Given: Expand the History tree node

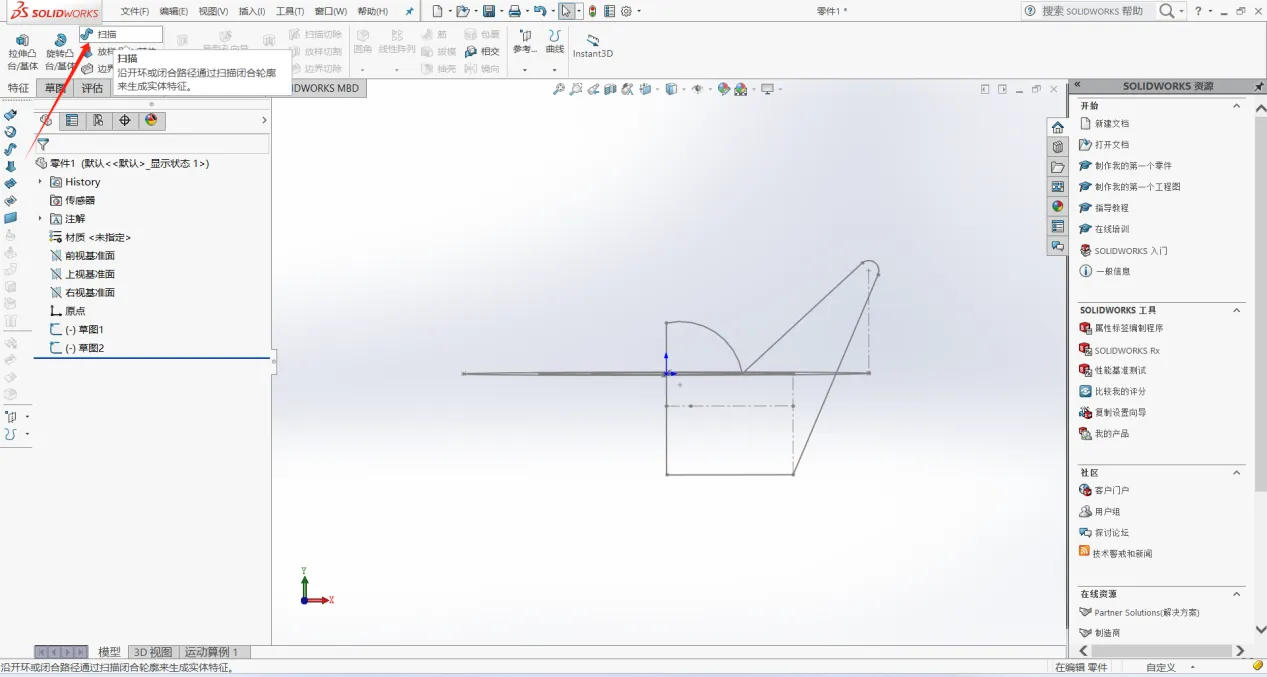Looking at the screenshot, I should pos(40,182).
